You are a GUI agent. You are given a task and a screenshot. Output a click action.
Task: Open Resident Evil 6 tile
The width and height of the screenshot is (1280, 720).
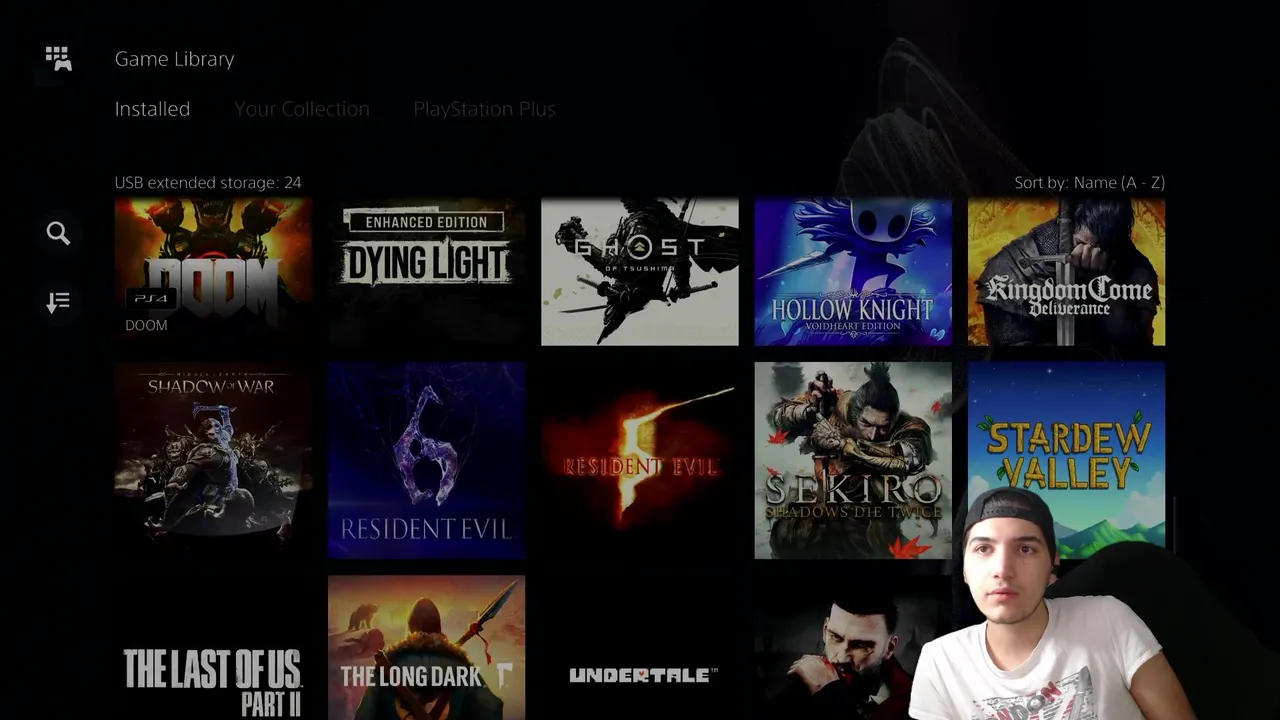[x=426, y=460]
